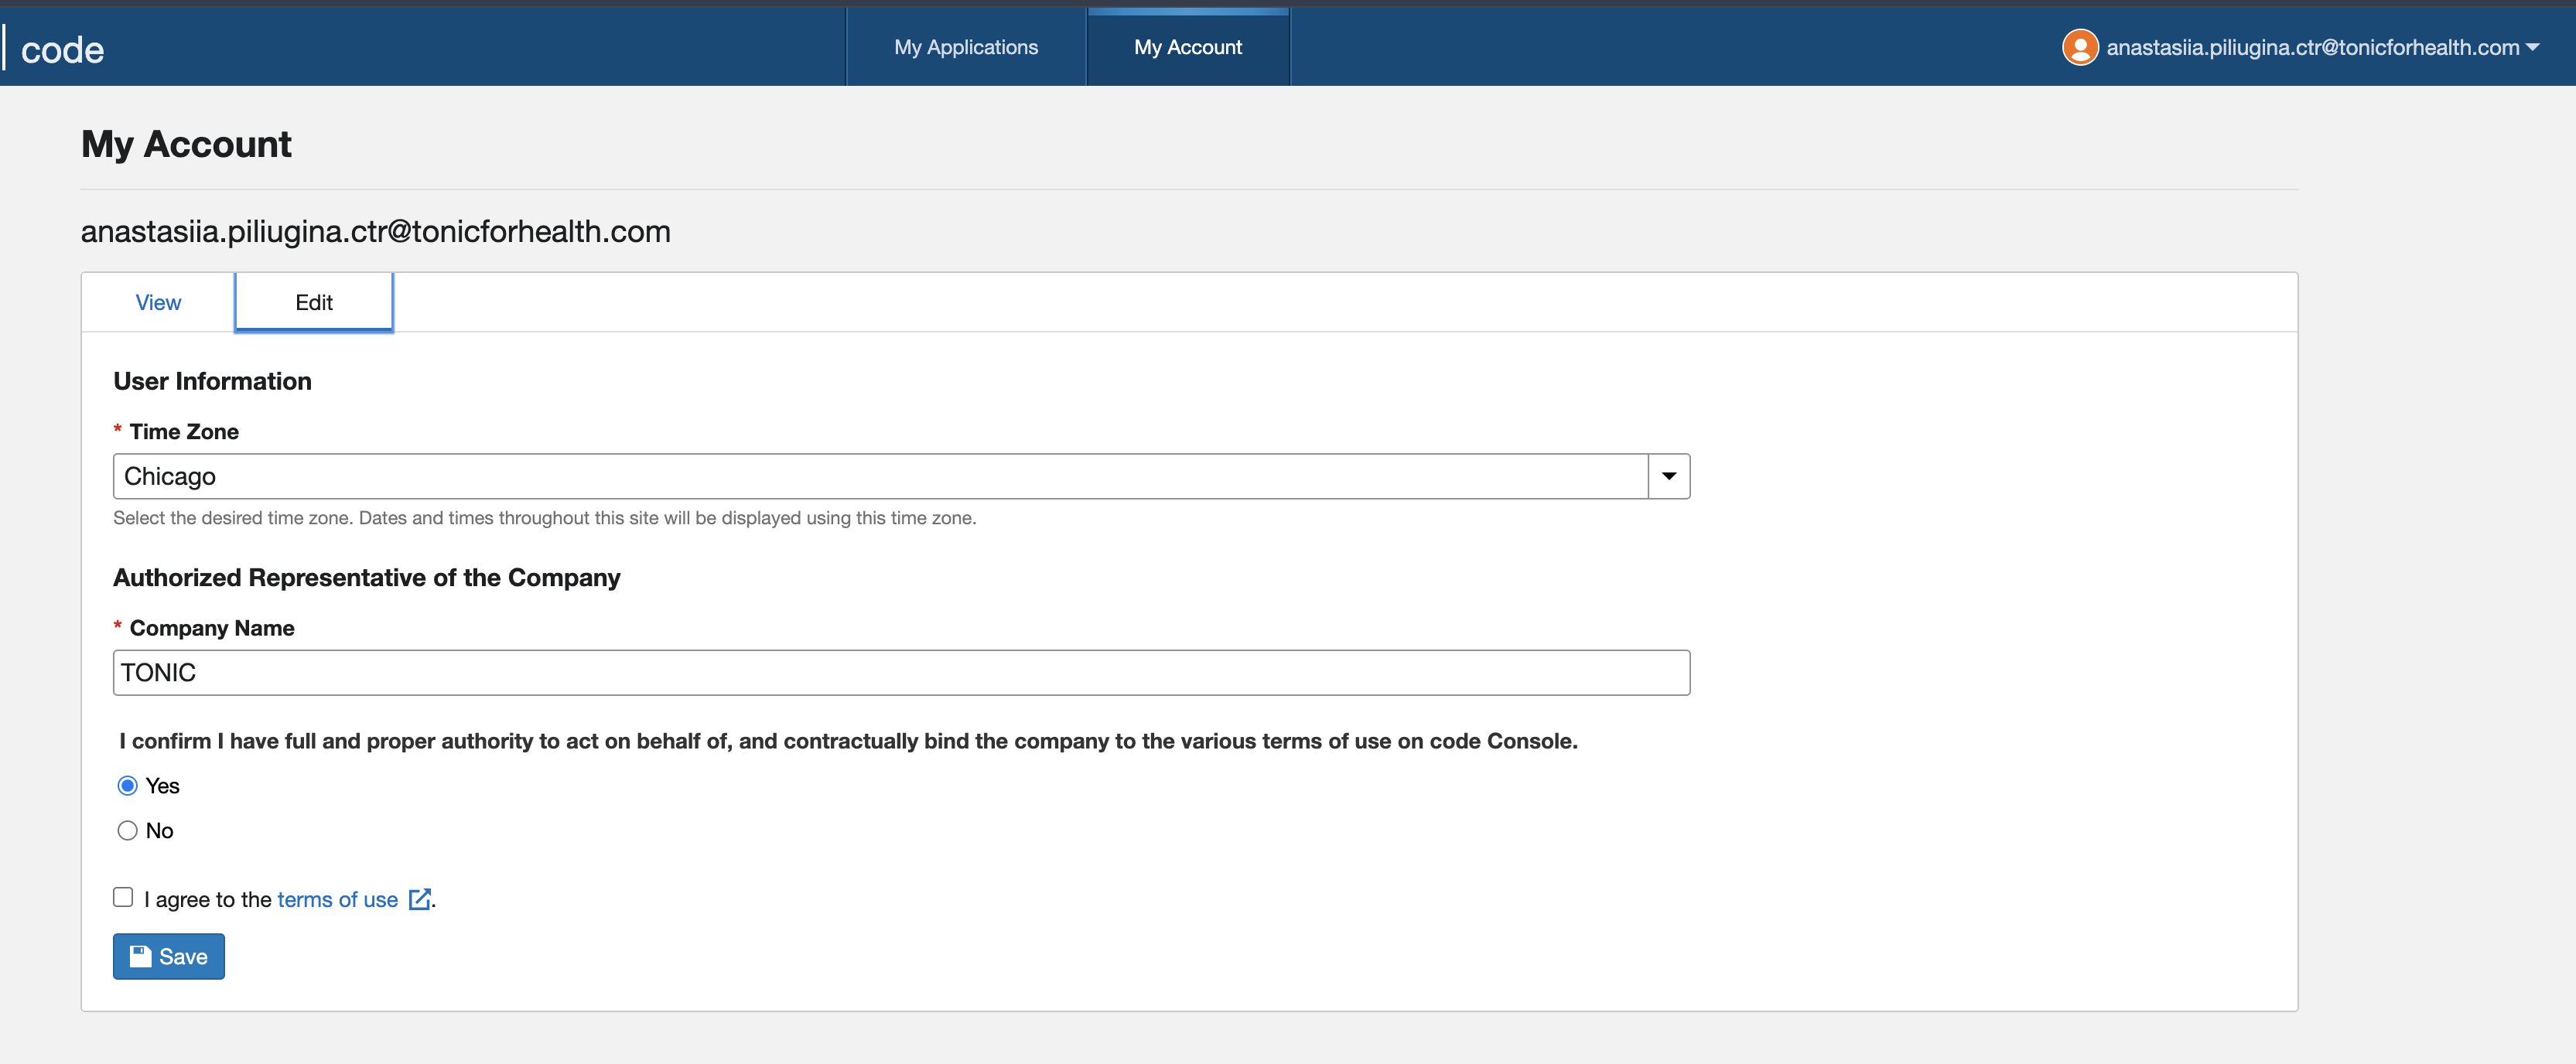Viewport: 2576px width, 1064px height.
Task: Select the Edit tab
Action: [314, 302]
